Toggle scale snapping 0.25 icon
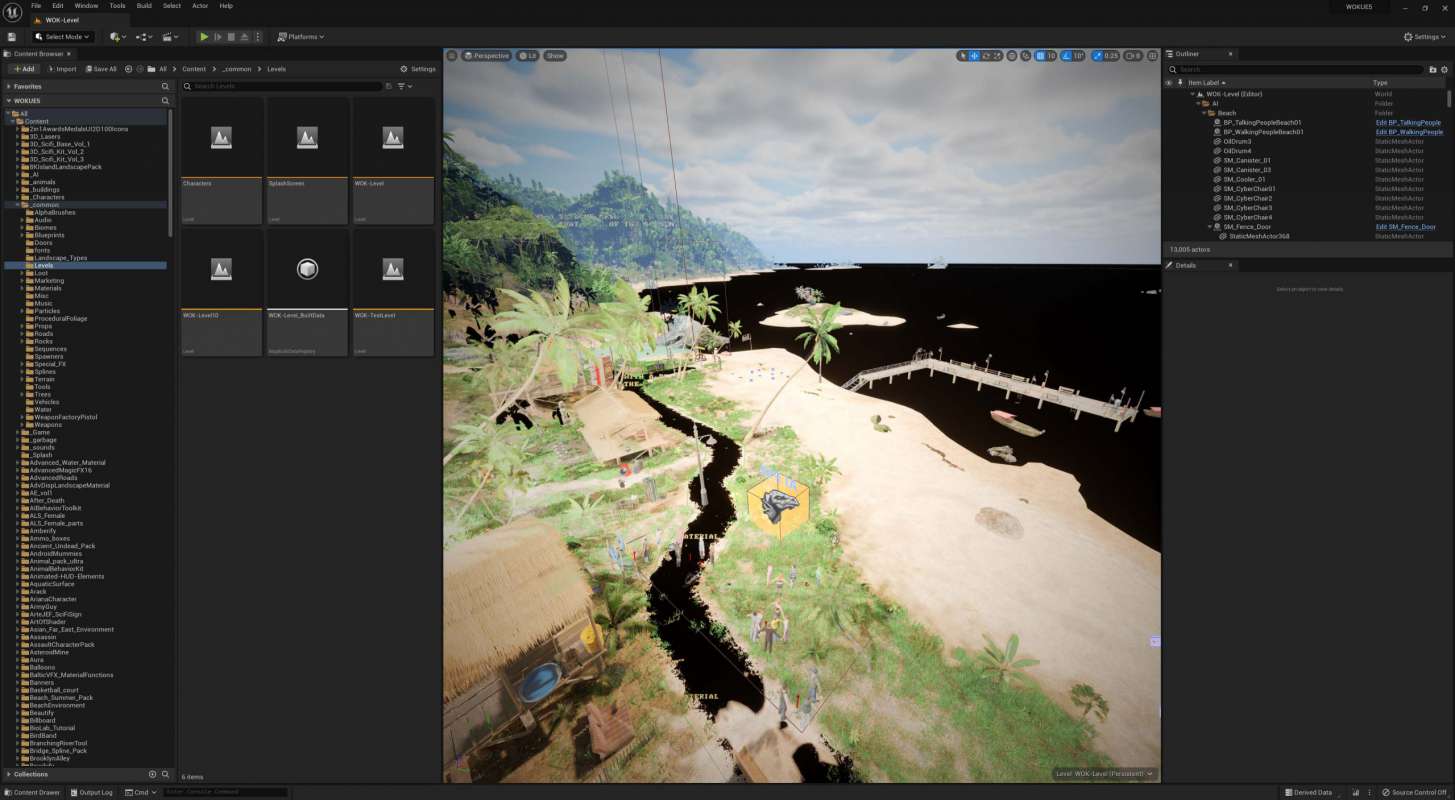The width and height of the screenshot is (1455, 800). 1099,56
